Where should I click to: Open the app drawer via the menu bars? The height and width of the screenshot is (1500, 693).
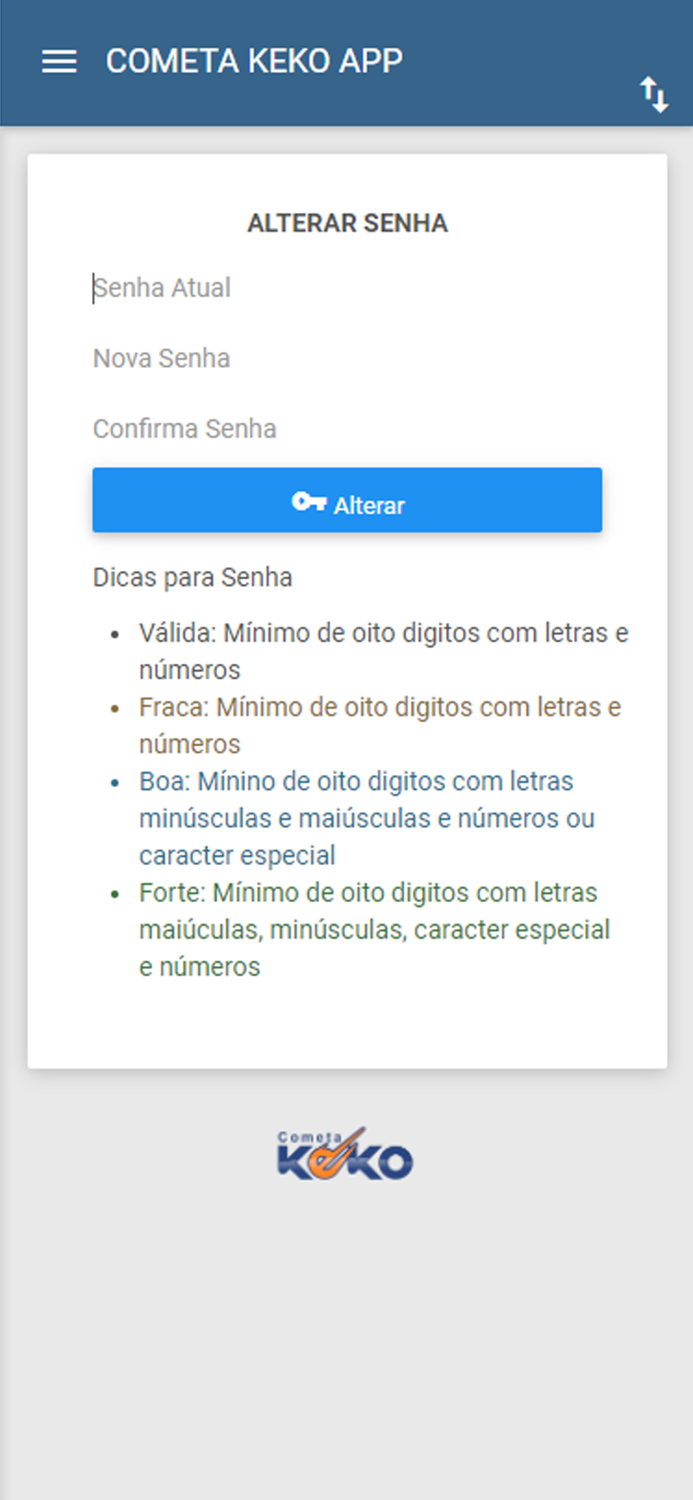pyautogui.click(x=58, y=61)
